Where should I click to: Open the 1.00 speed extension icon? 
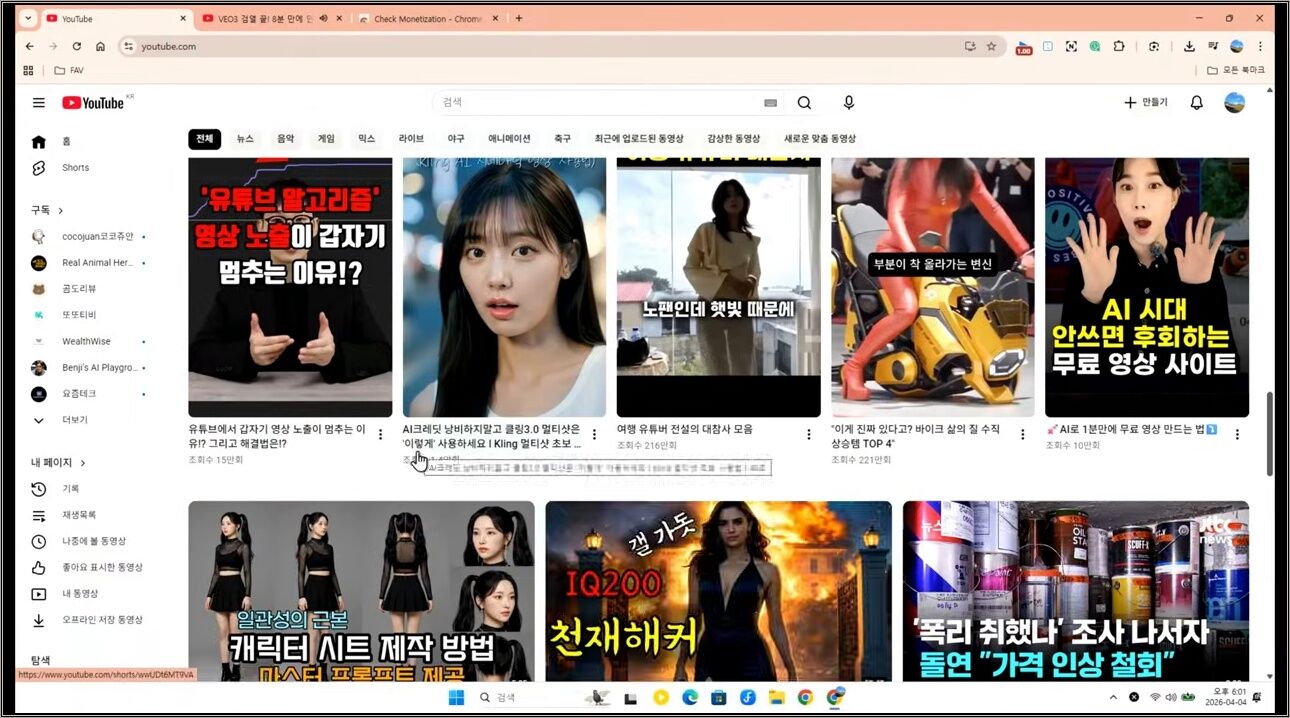pos(1023,47)
